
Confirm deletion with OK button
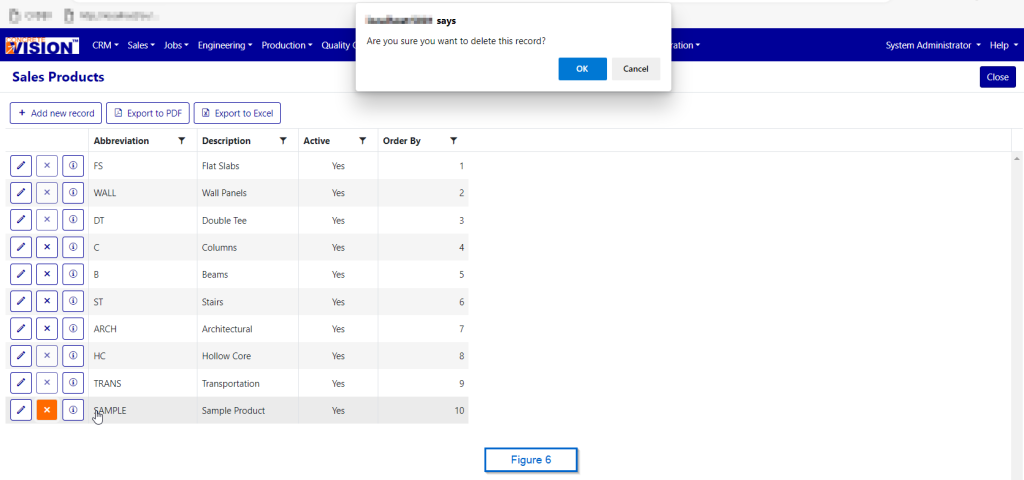pos(583,69)
